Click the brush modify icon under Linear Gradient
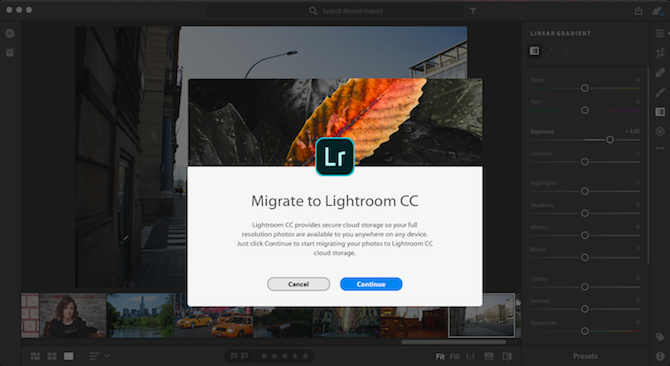The image size is (670, 366). click(551, 51)
